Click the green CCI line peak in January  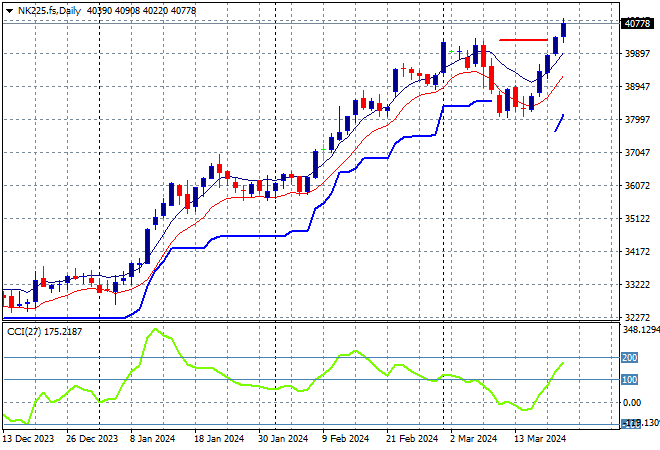pos(154,329)
